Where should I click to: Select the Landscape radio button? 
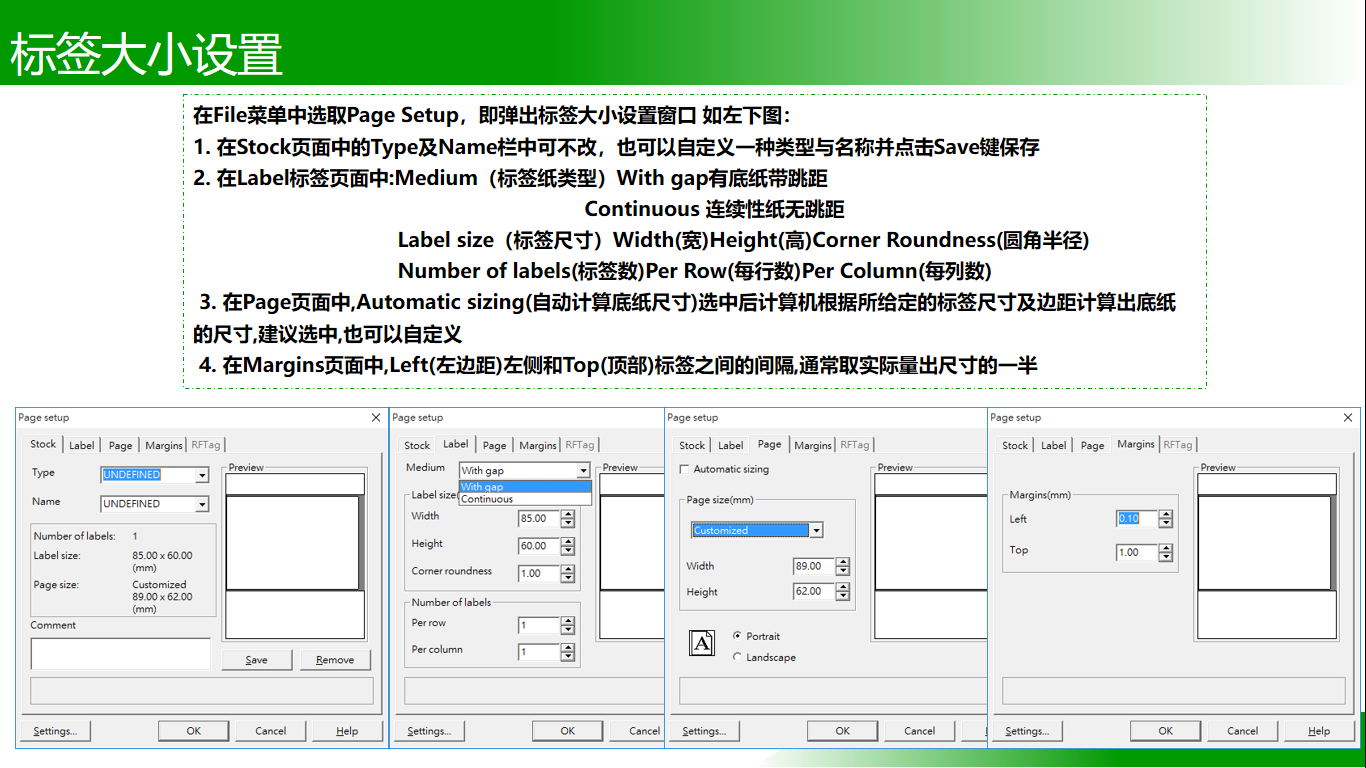[x=737, y=658]
